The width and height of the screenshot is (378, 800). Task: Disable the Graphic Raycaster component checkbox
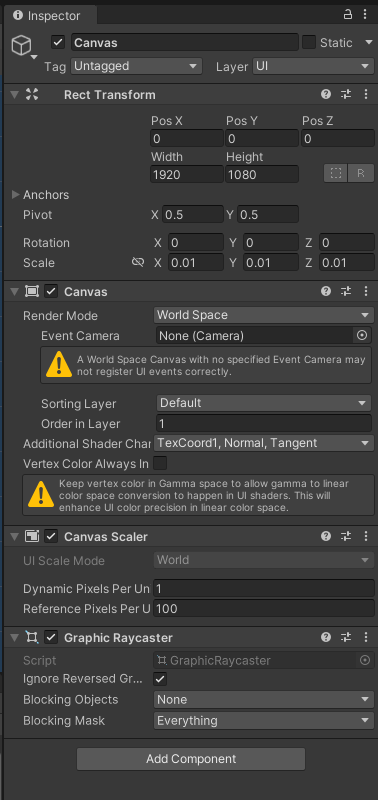[x=51, y=637]
